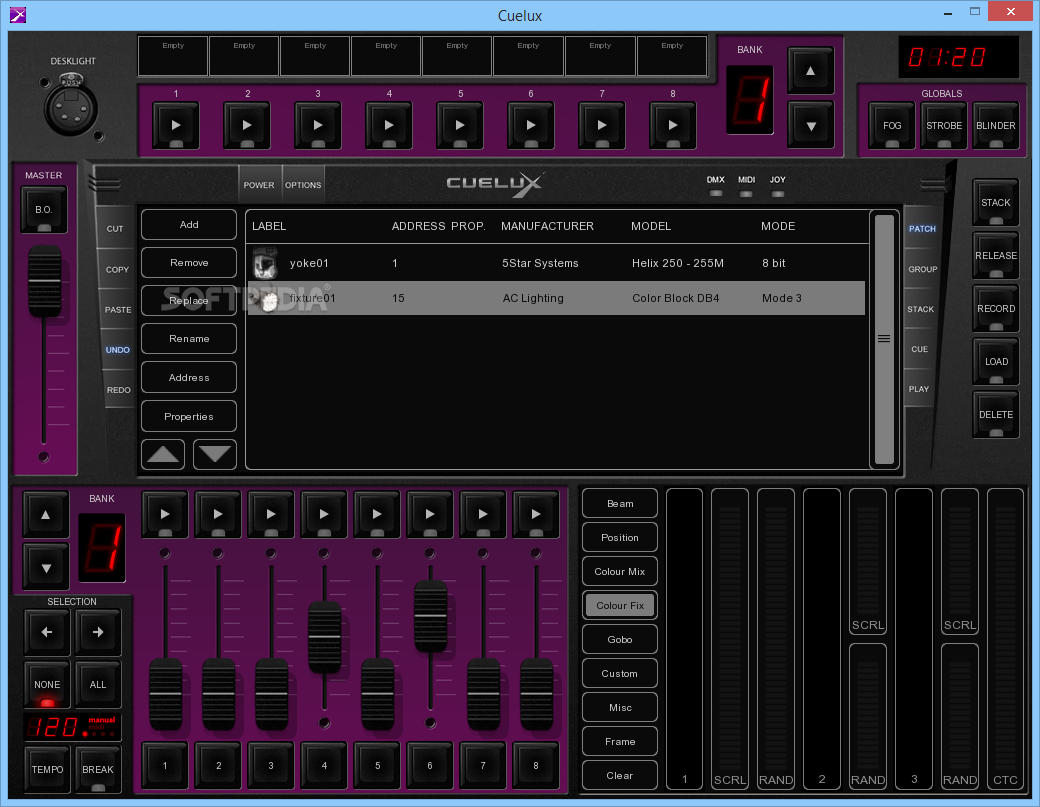Image resolution: width=1040 pixels, height=807 pixels.
Task: Click the LOAD command button
Action: coord(996,361)
